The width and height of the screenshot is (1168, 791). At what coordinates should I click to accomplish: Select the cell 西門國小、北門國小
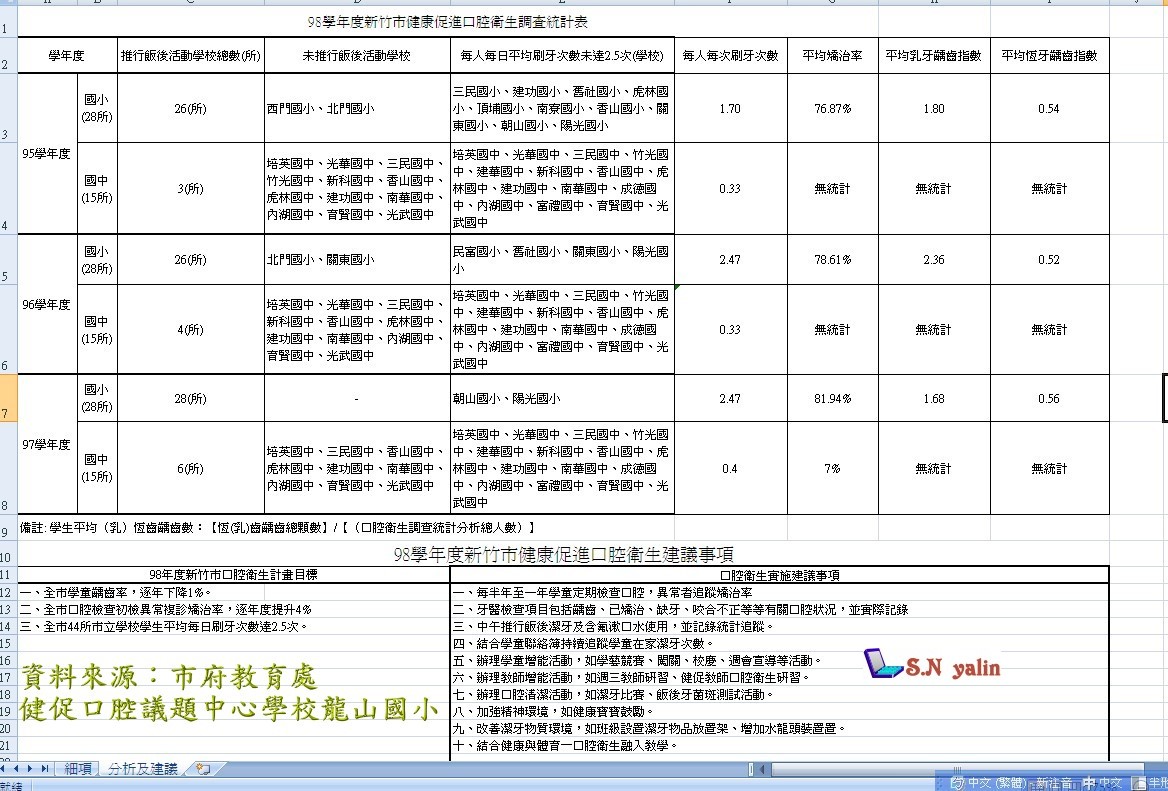tap(357, 109)
